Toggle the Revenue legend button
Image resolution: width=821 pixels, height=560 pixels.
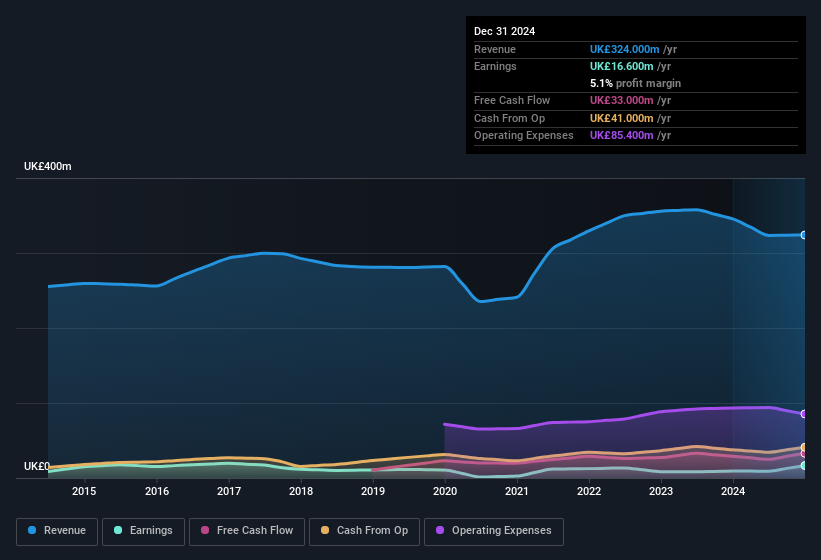57,531
